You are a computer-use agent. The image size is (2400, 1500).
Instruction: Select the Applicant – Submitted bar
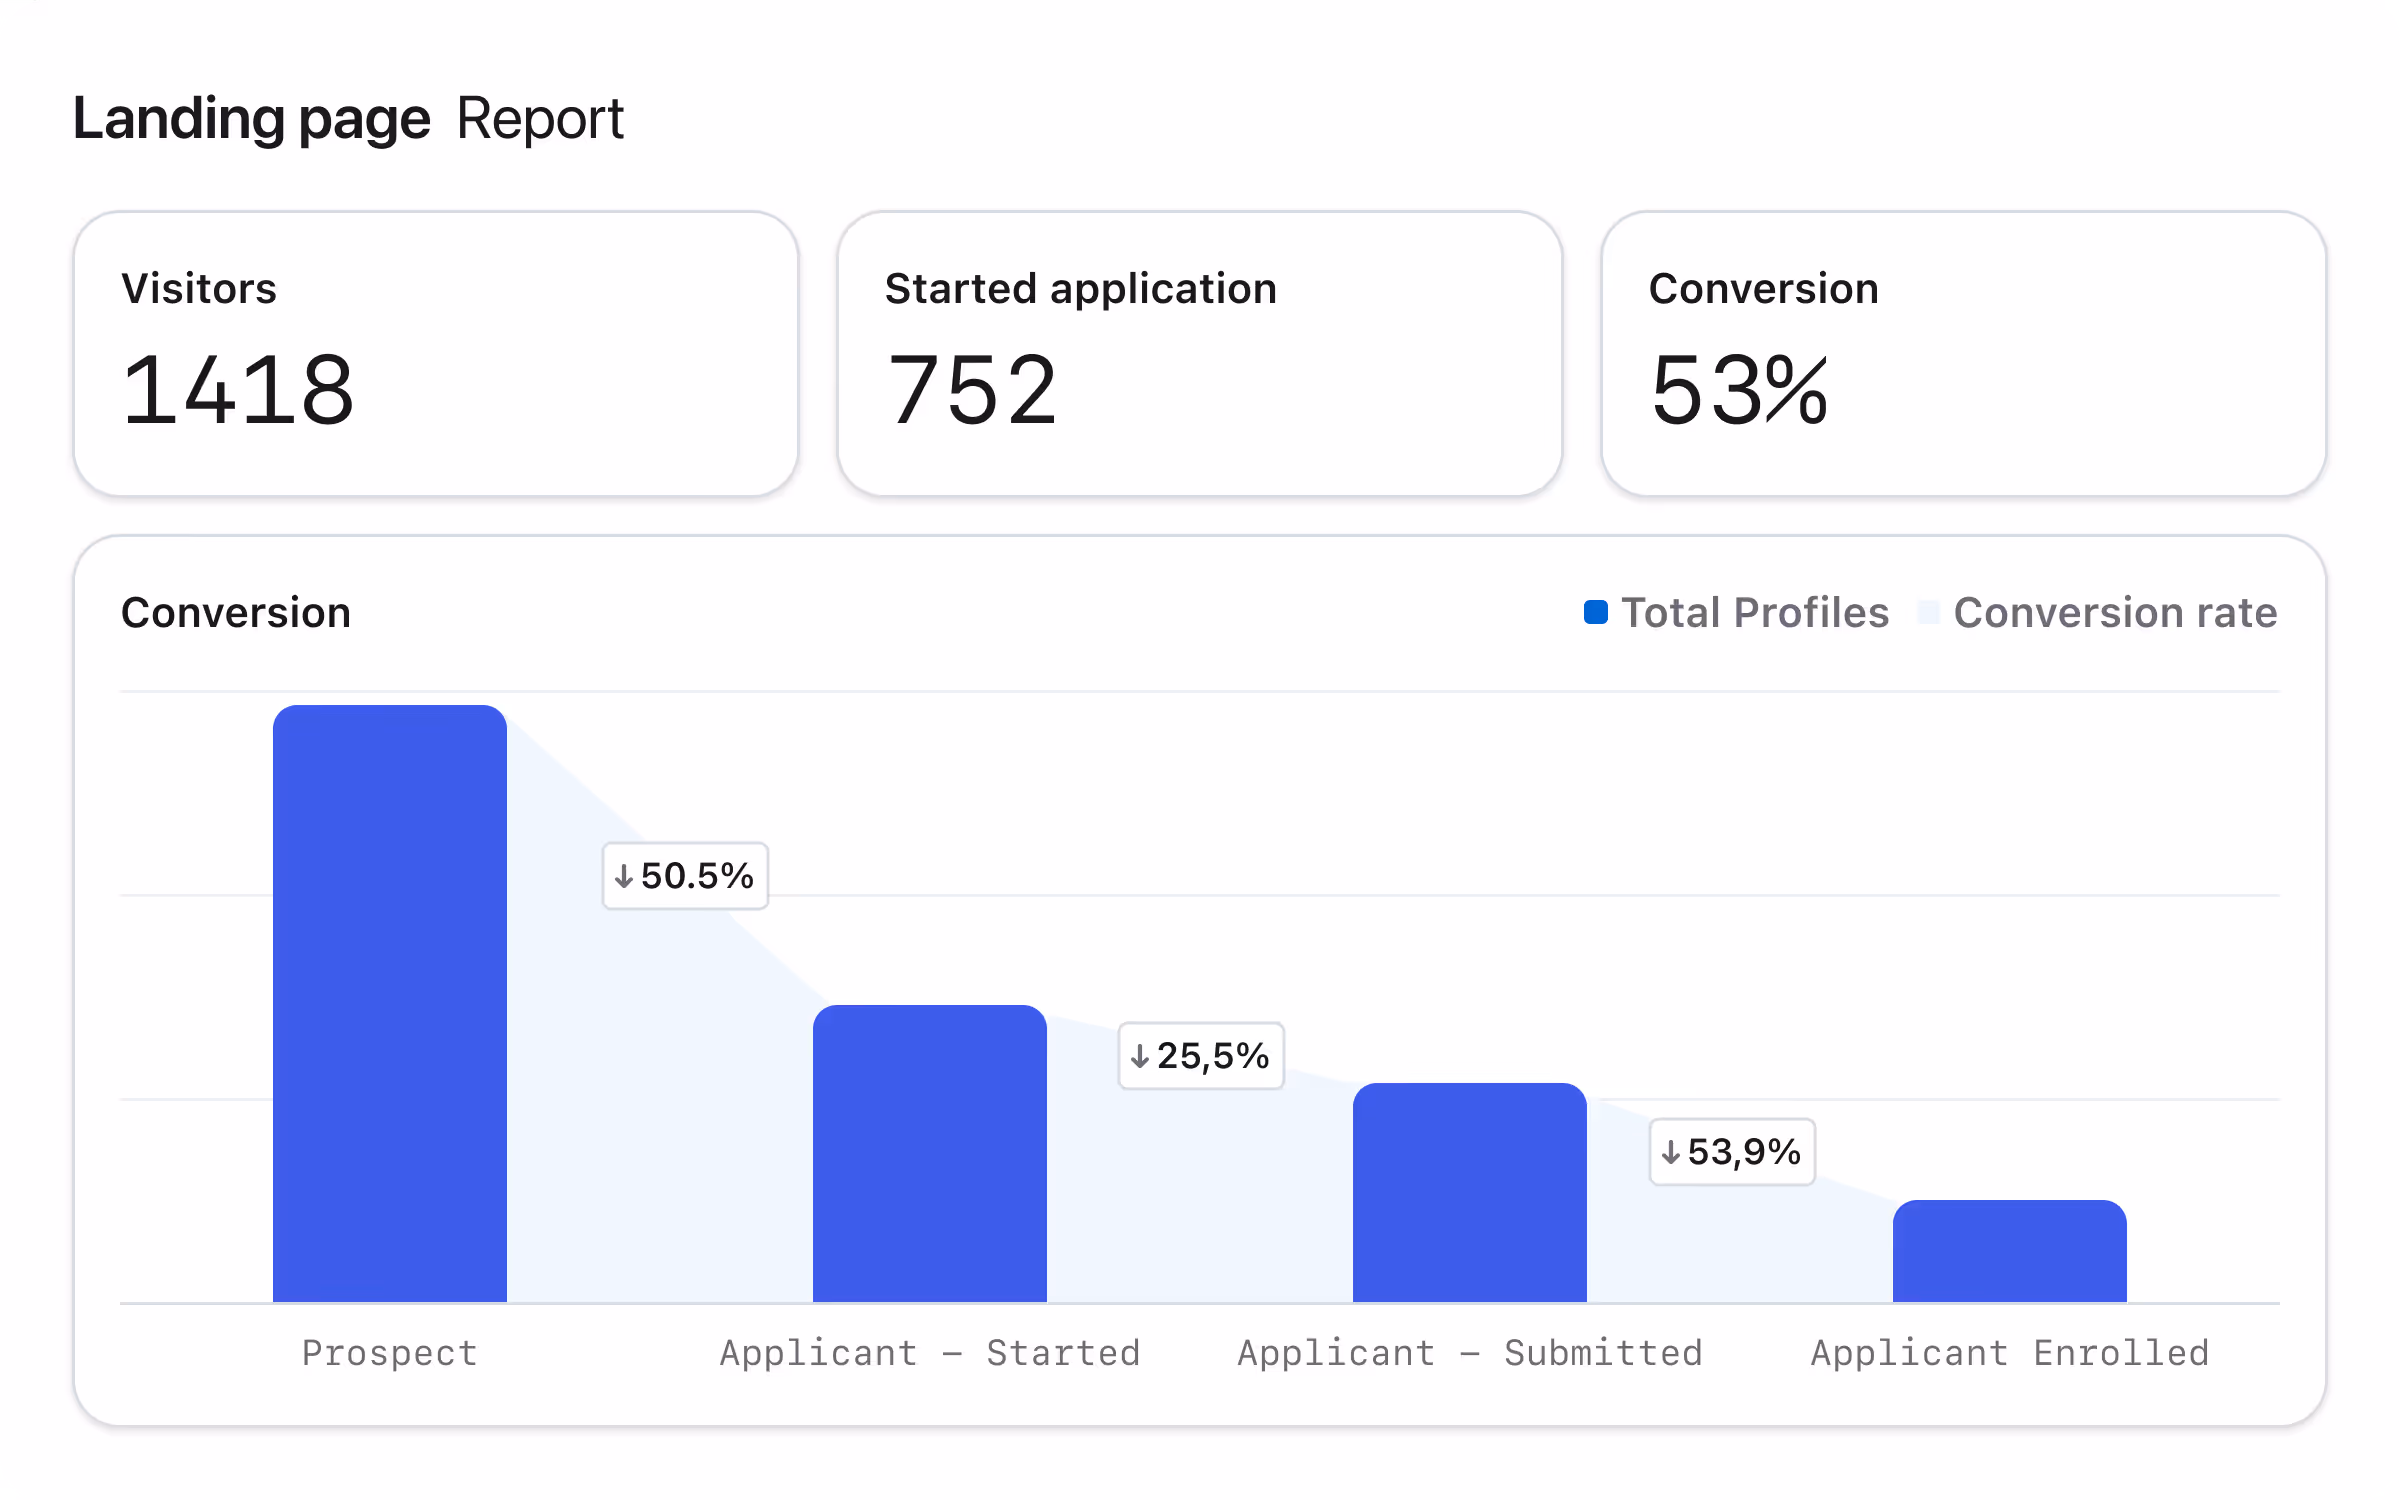coord(1470,1190)
